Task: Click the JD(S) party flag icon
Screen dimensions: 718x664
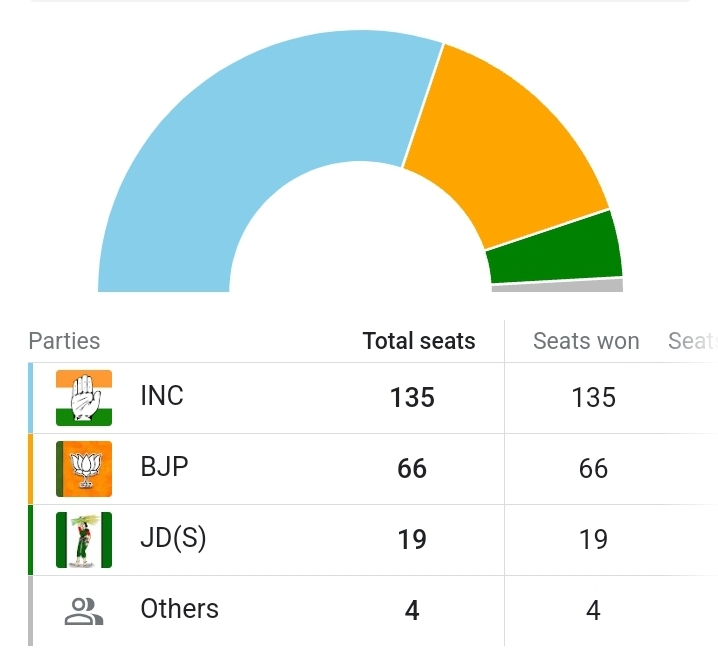Action: click(x=84, y=540)
